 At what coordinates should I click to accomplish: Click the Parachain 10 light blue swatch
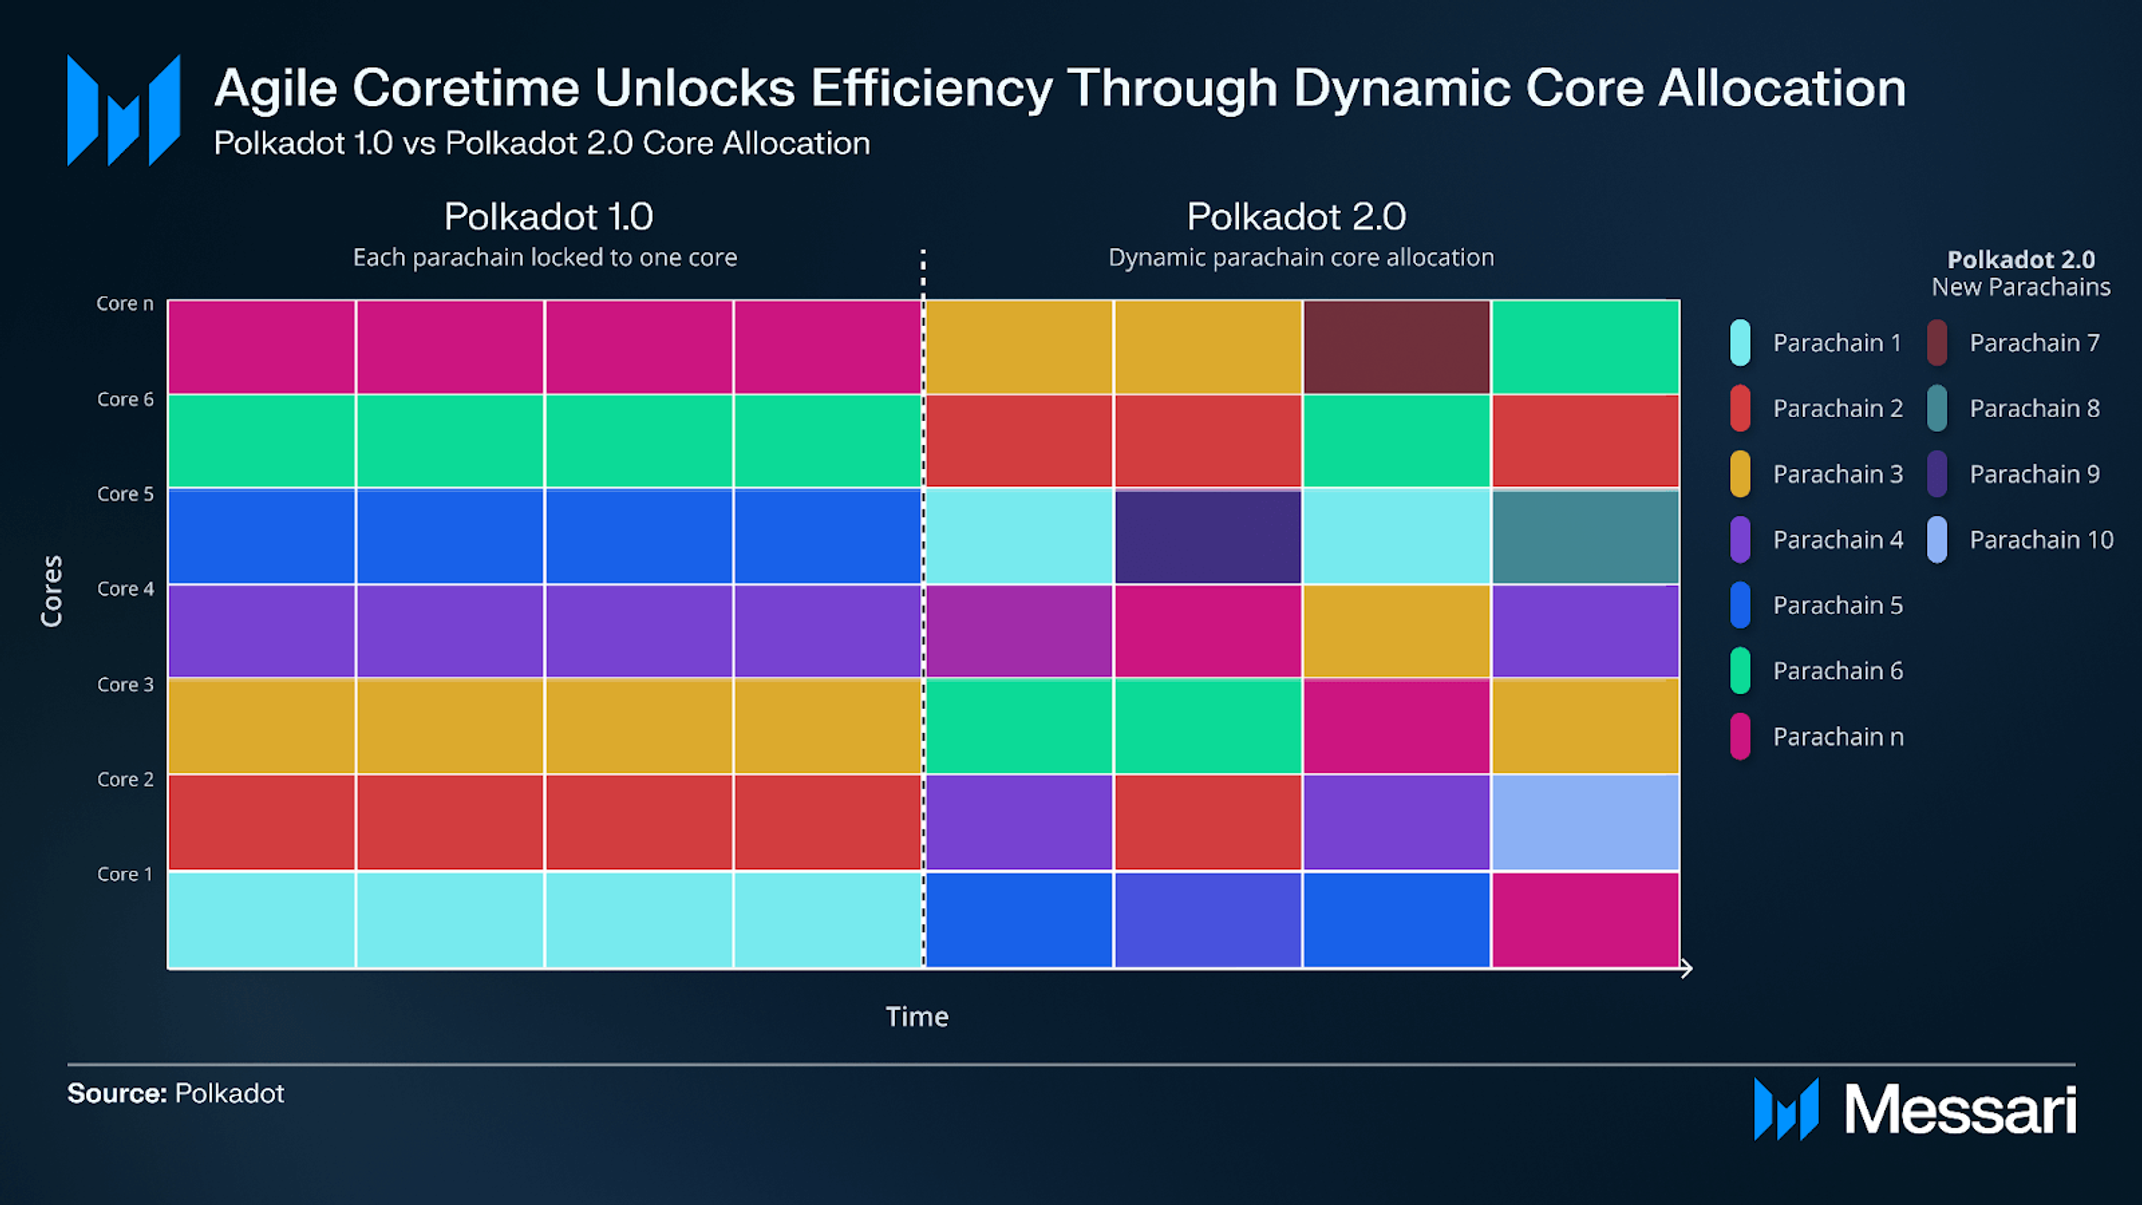(x=1937, y=540)
